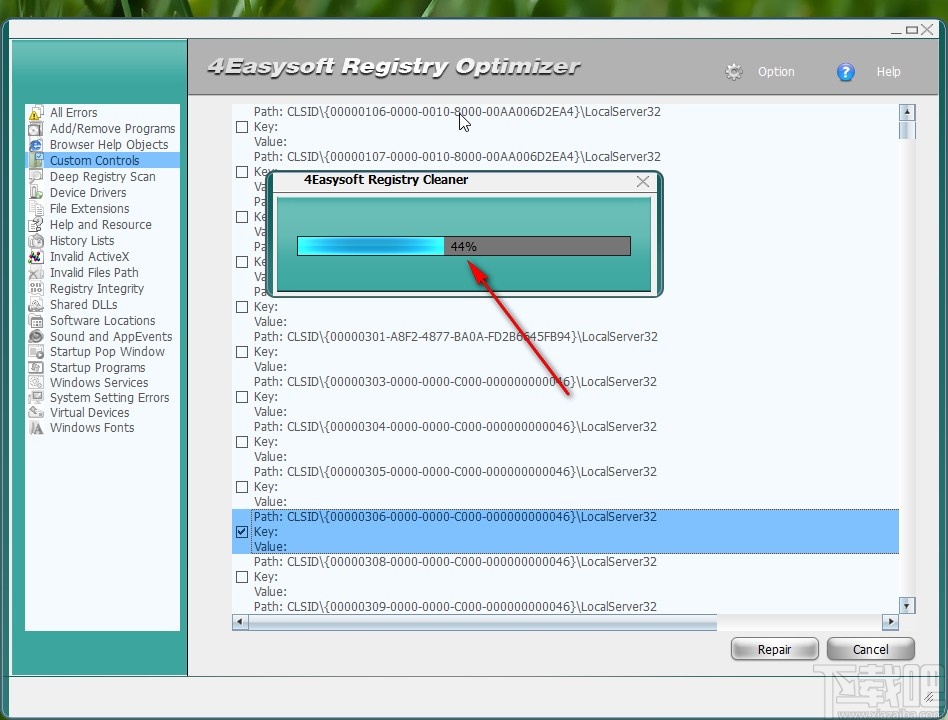
Task: Click the Repair button
Action: coord(774,649)
